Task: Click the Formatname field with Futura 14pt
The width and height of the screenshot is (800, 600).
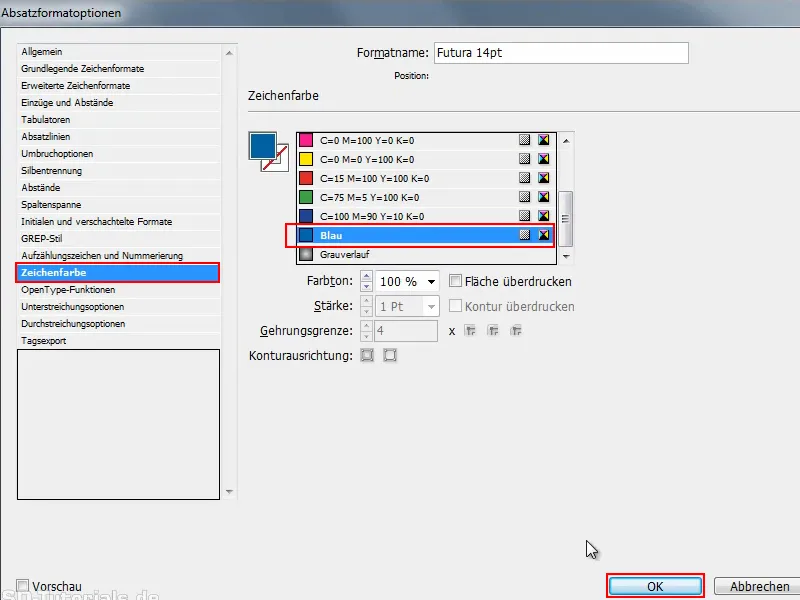Action: point(561,53)
